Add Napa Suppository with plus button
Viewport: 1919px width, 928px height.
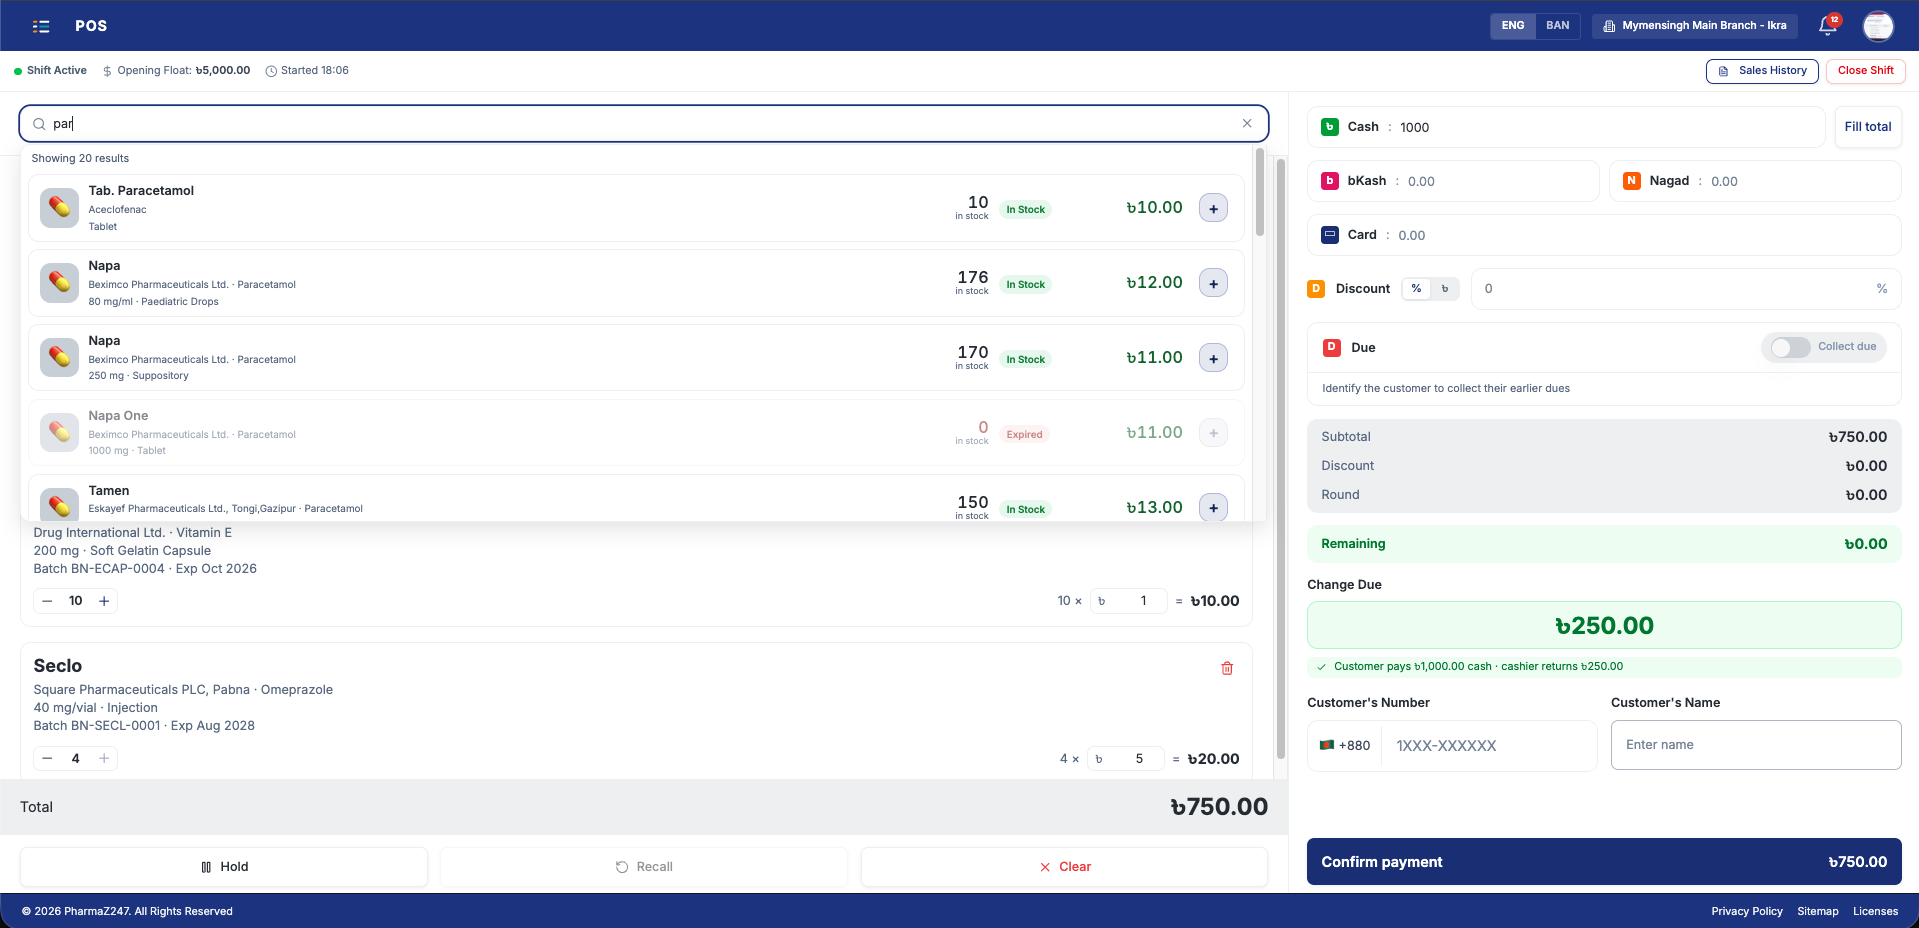coord(1213,359)
